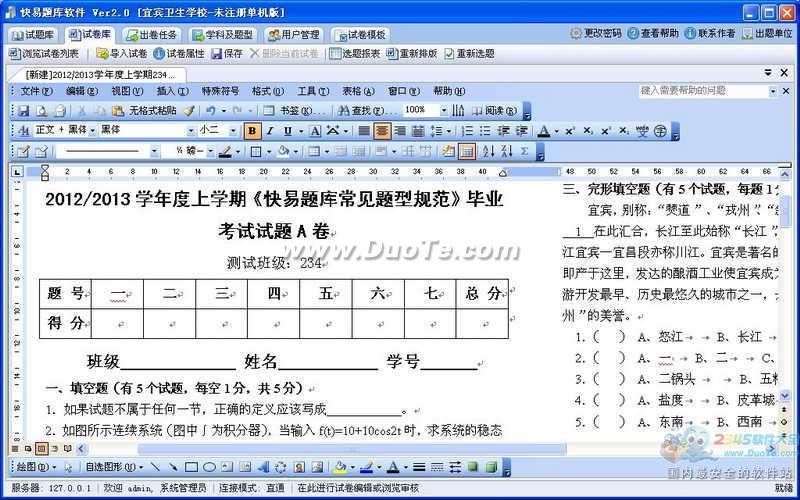The width and height of the screenshot is (800, 500).
Task: Open Print Preview from the editor toolbar
Action: [41, 111]
